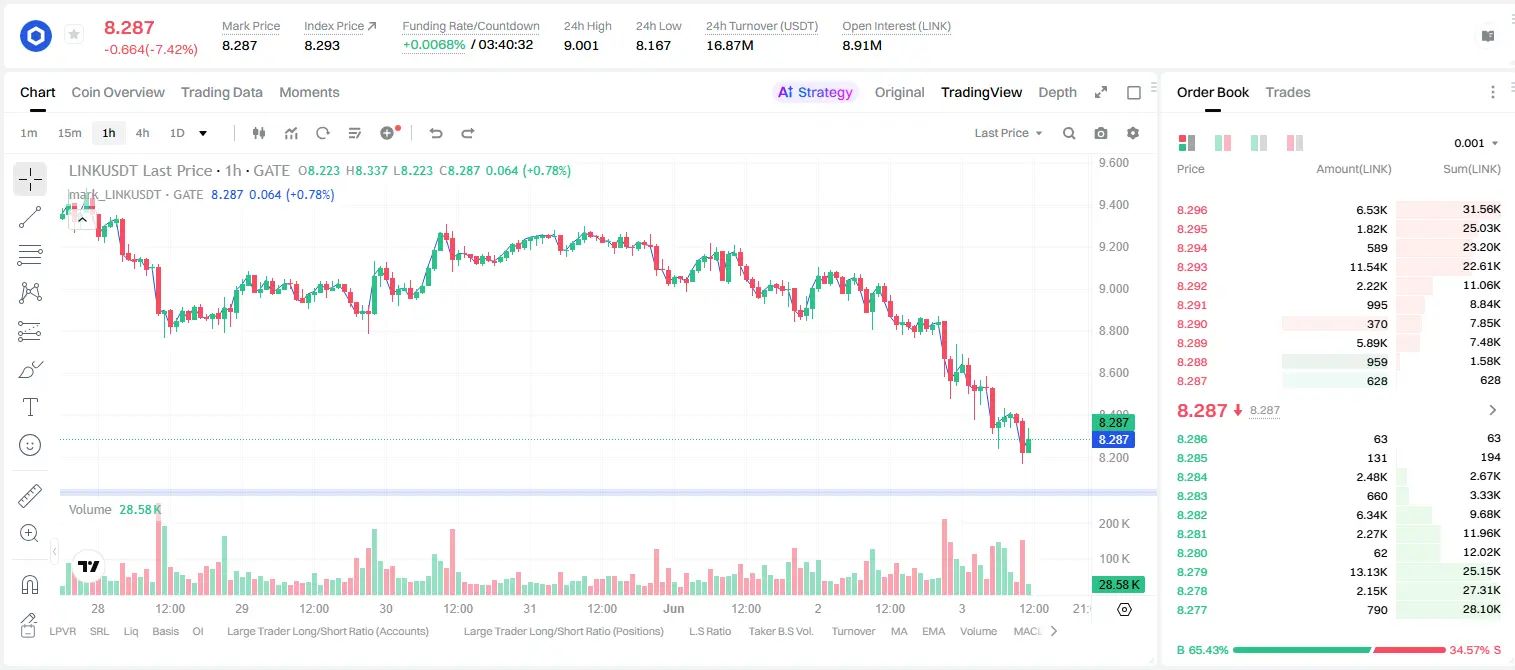This screenshot has width=1515, height=670.
Task: Click the buy/sell ratio bar
Action: click(1339, 650)
